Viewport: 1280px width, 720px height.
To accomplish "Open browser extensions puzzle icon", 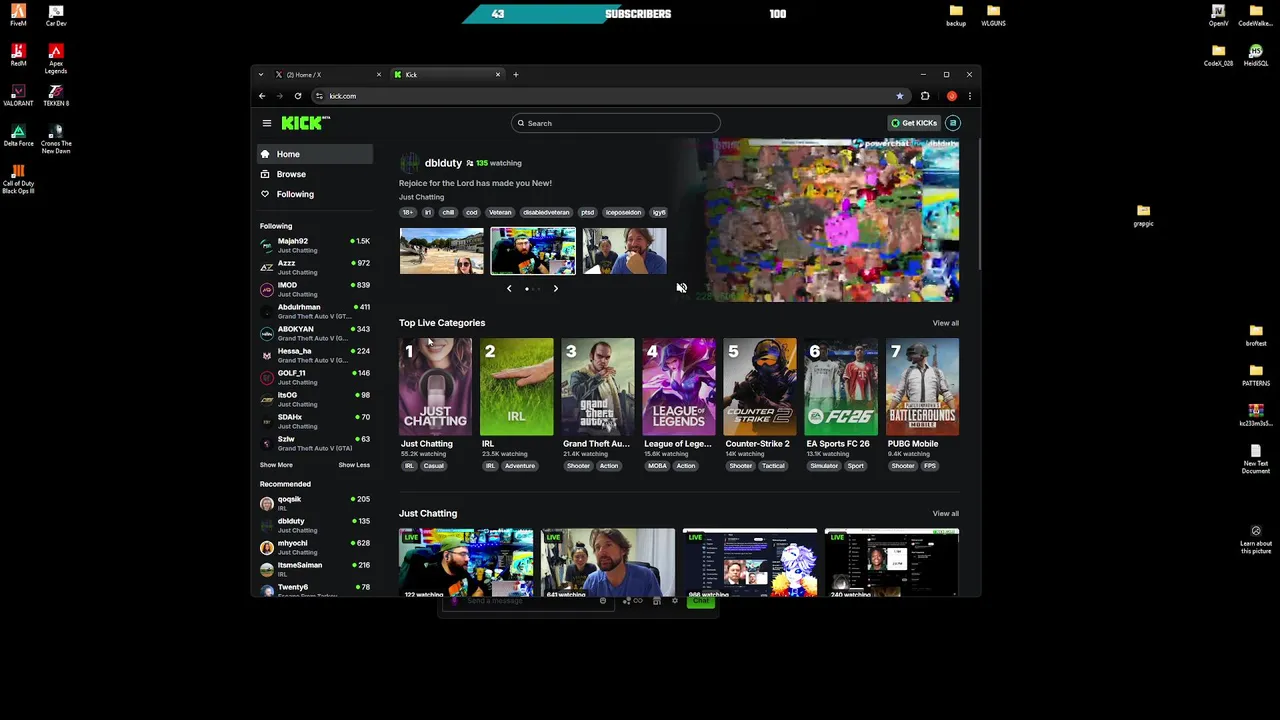I will point(925,96).
